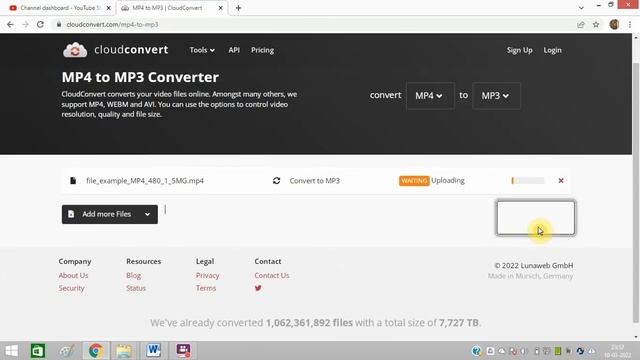Click the share page icon in the address bar
640x360 pixels.
tap(580, 24)
